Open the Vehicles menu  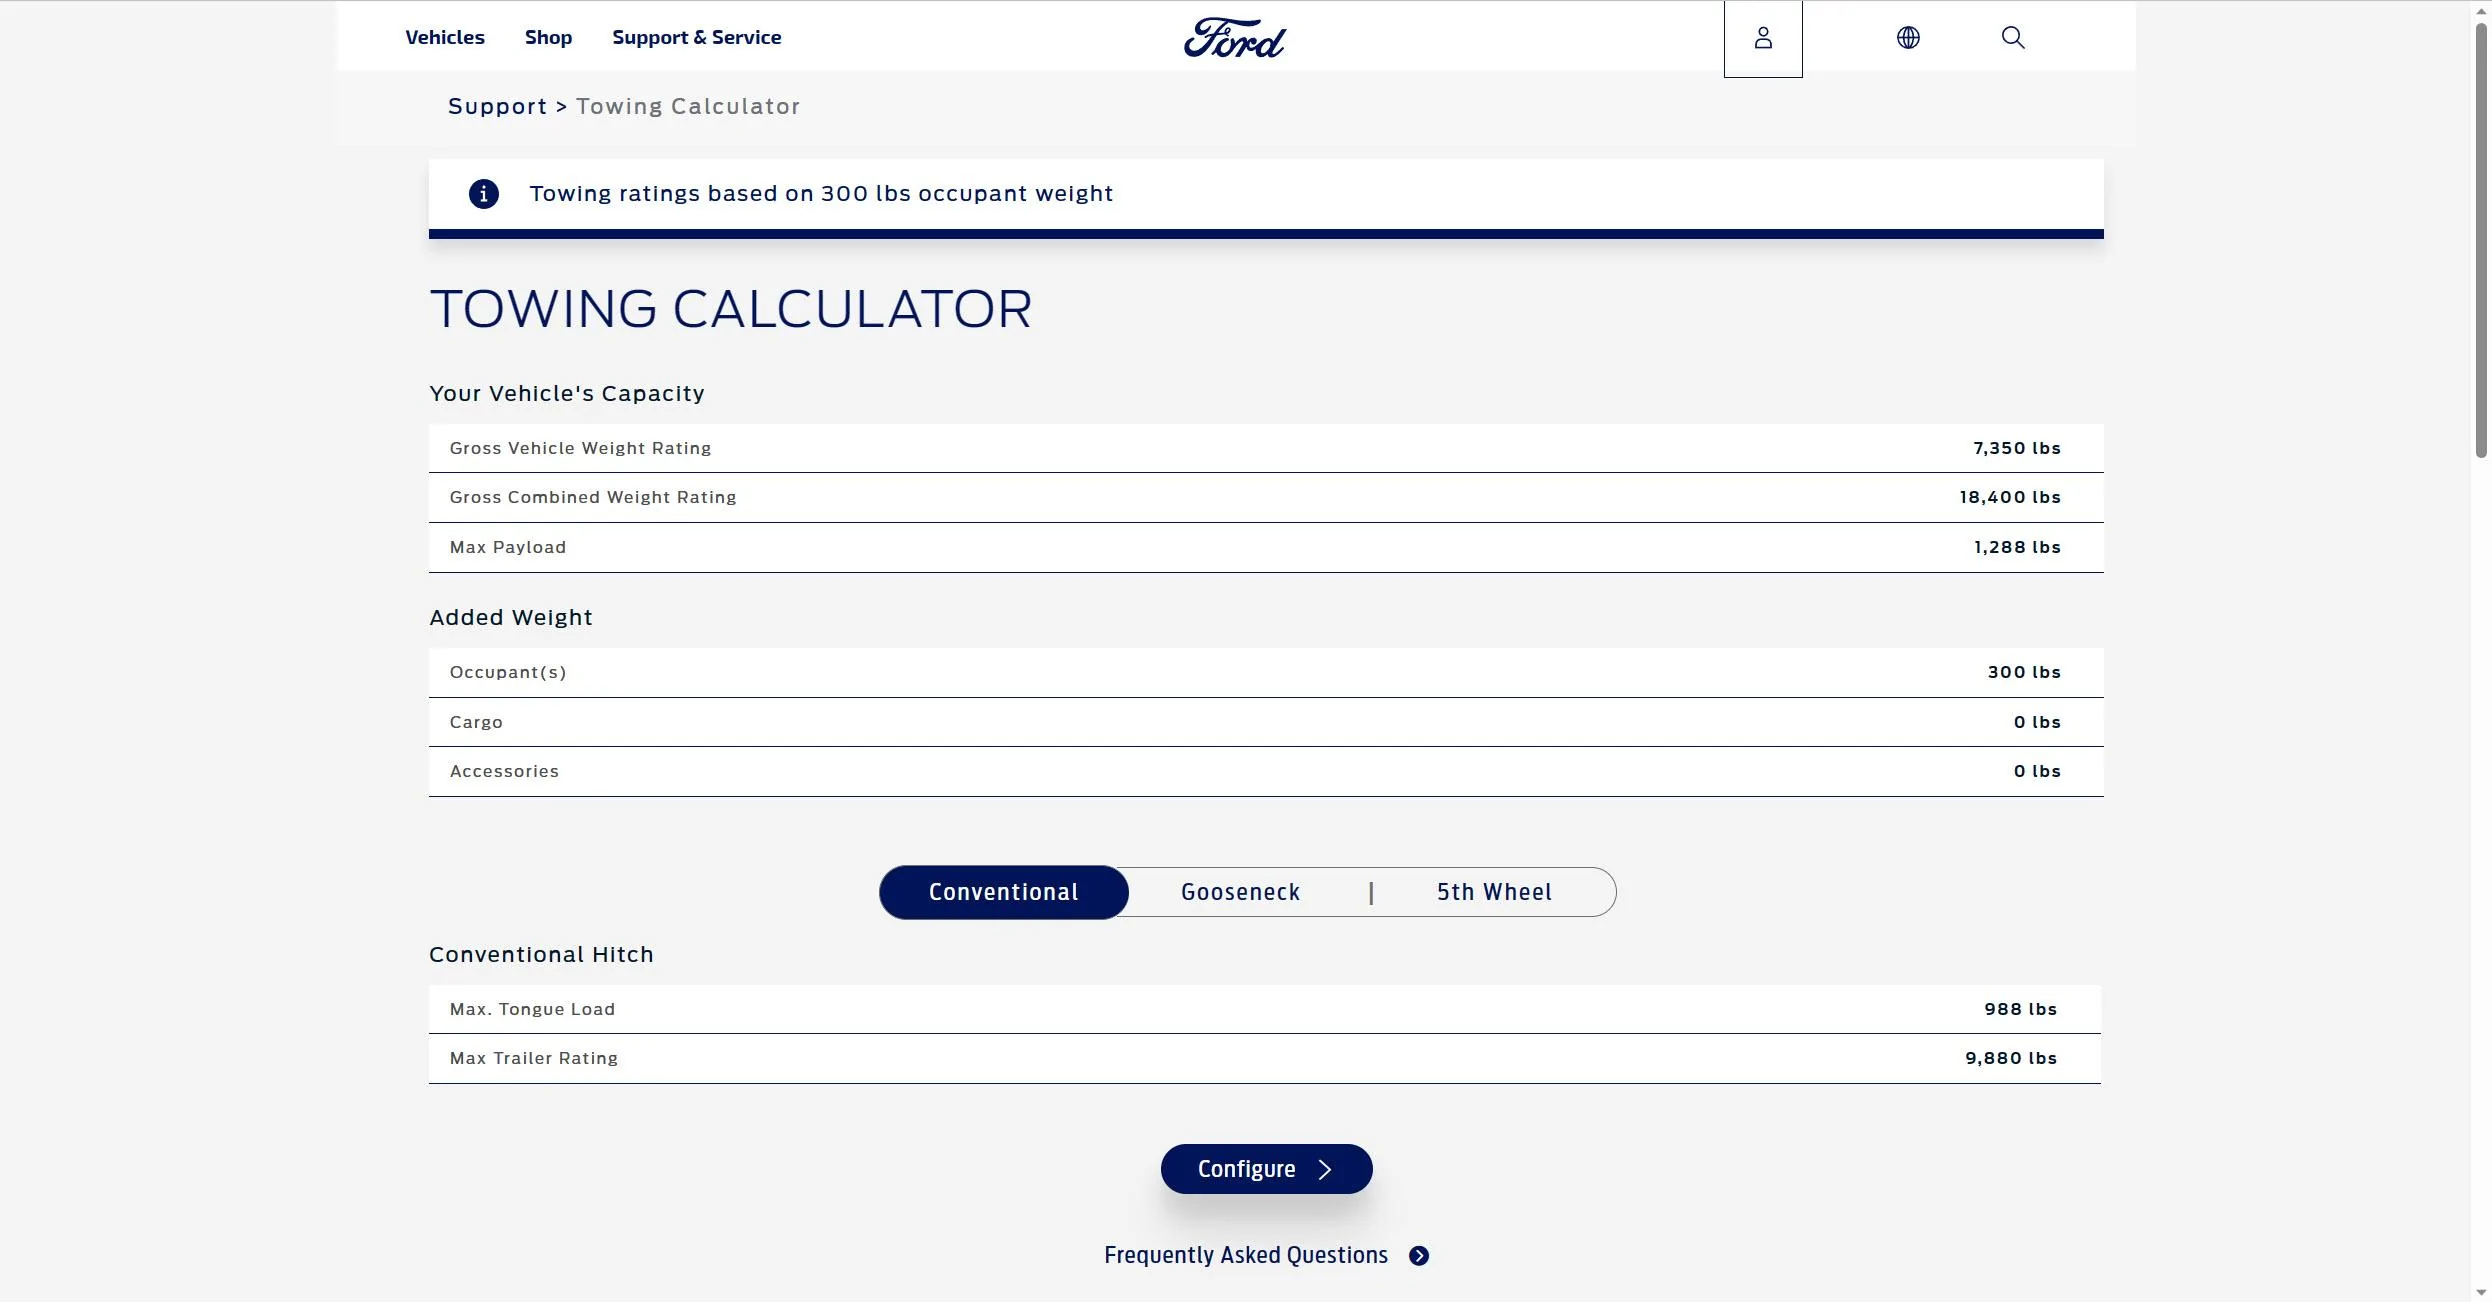click(x=445, y=38)
